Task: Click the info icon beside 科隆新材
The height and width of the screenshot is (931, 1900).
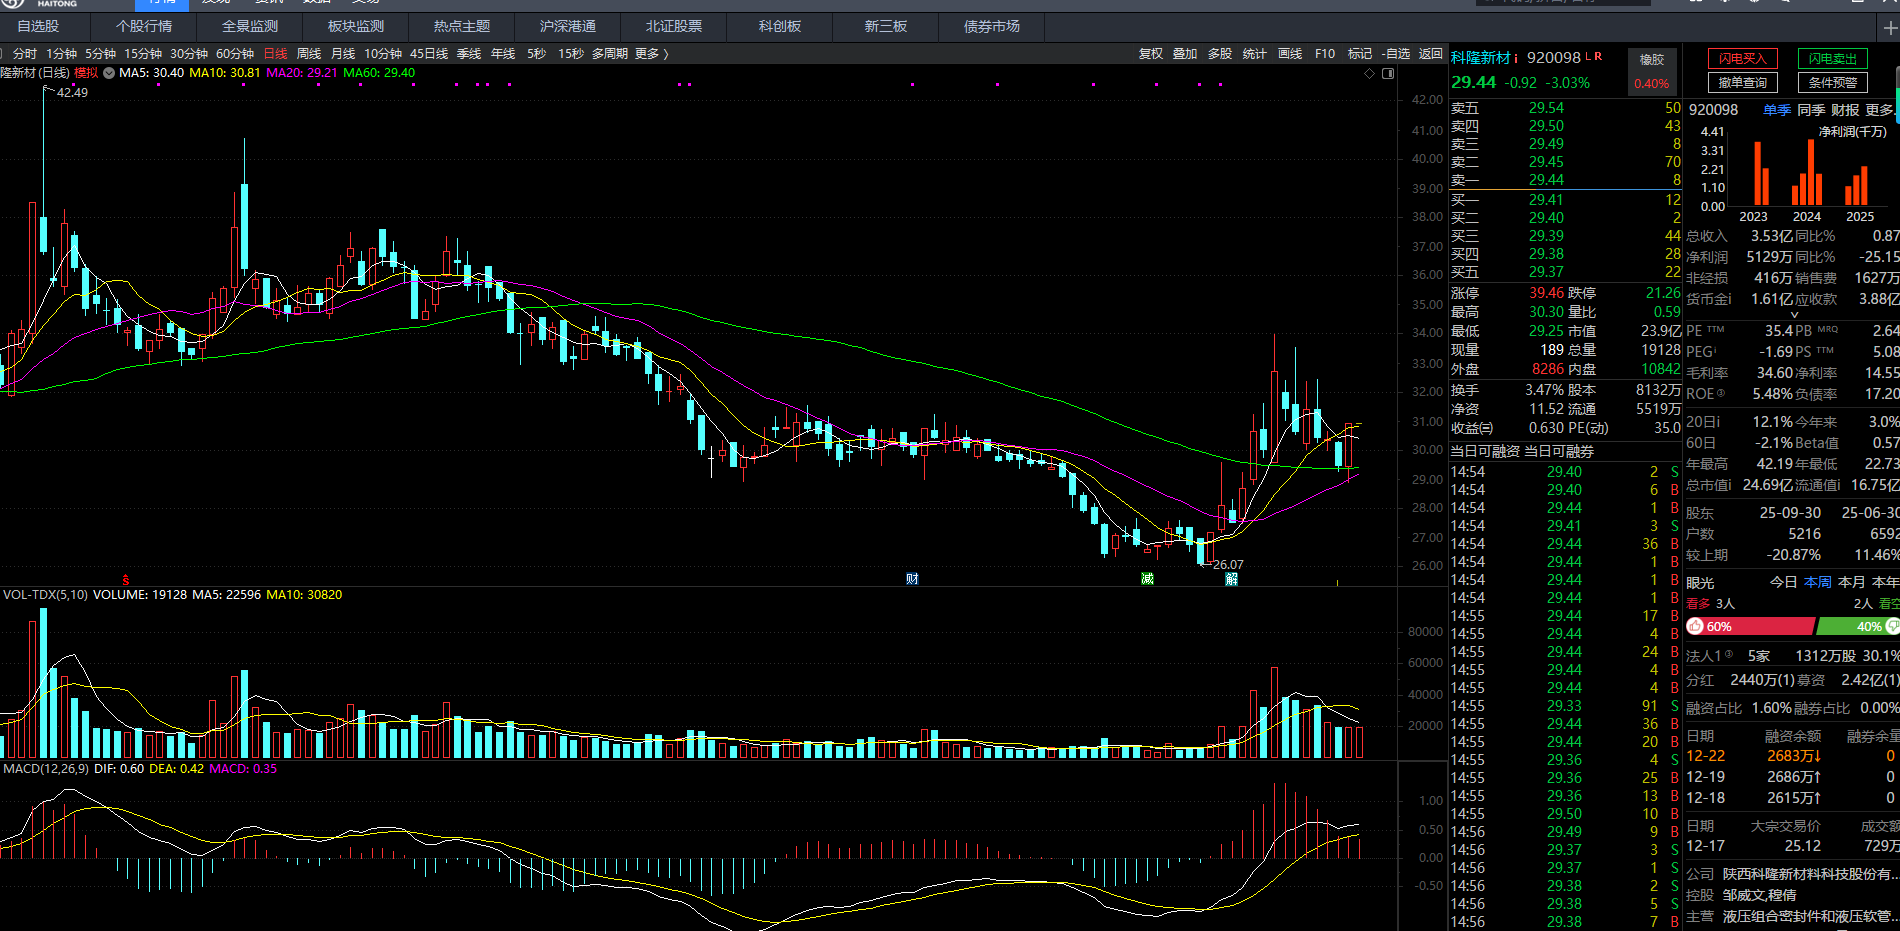Action: coord(1516,58)
